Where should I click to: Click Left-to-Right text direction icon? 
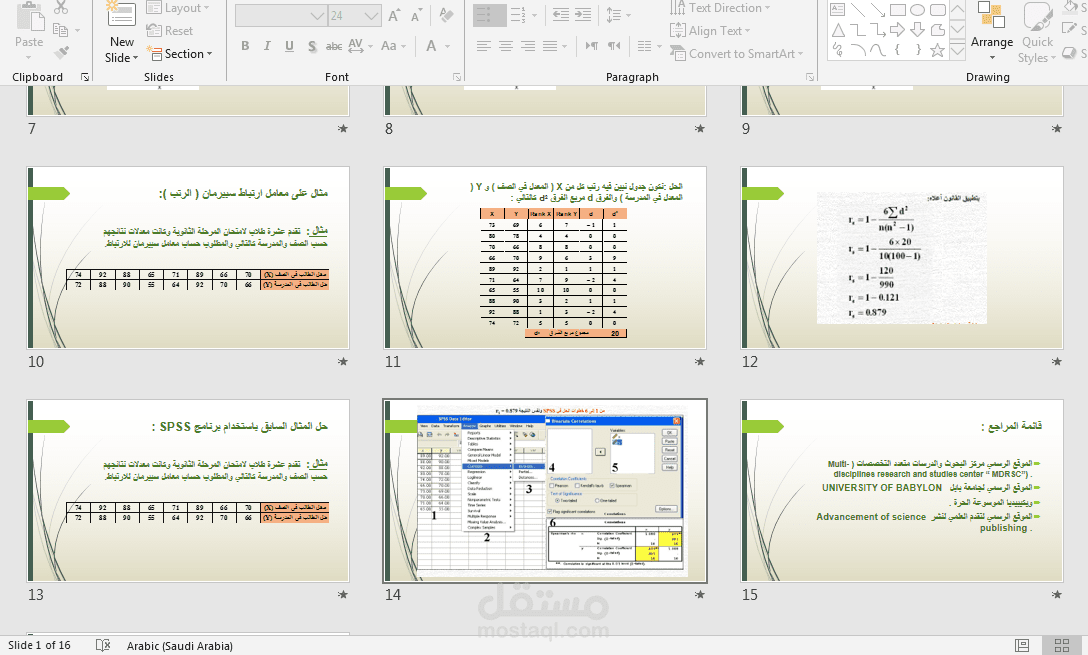tap(591, 46)
